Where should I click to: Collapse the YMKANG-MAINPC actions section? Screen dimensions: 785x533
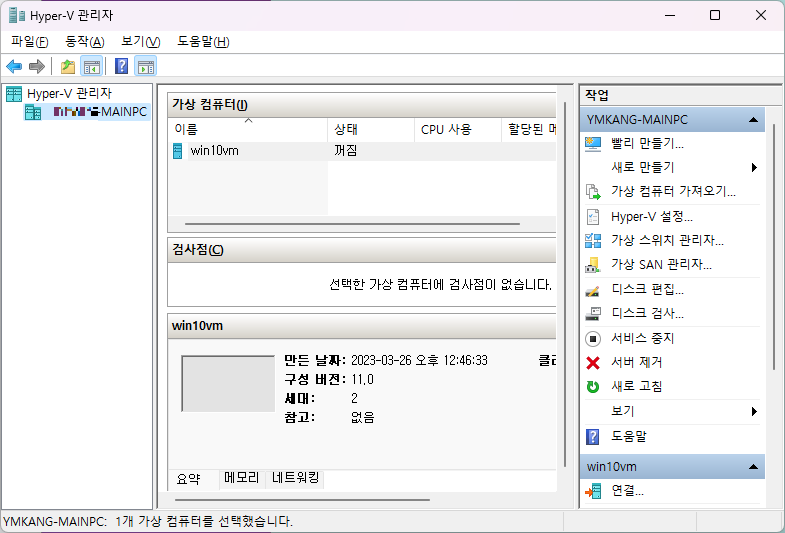pos(753,120)
